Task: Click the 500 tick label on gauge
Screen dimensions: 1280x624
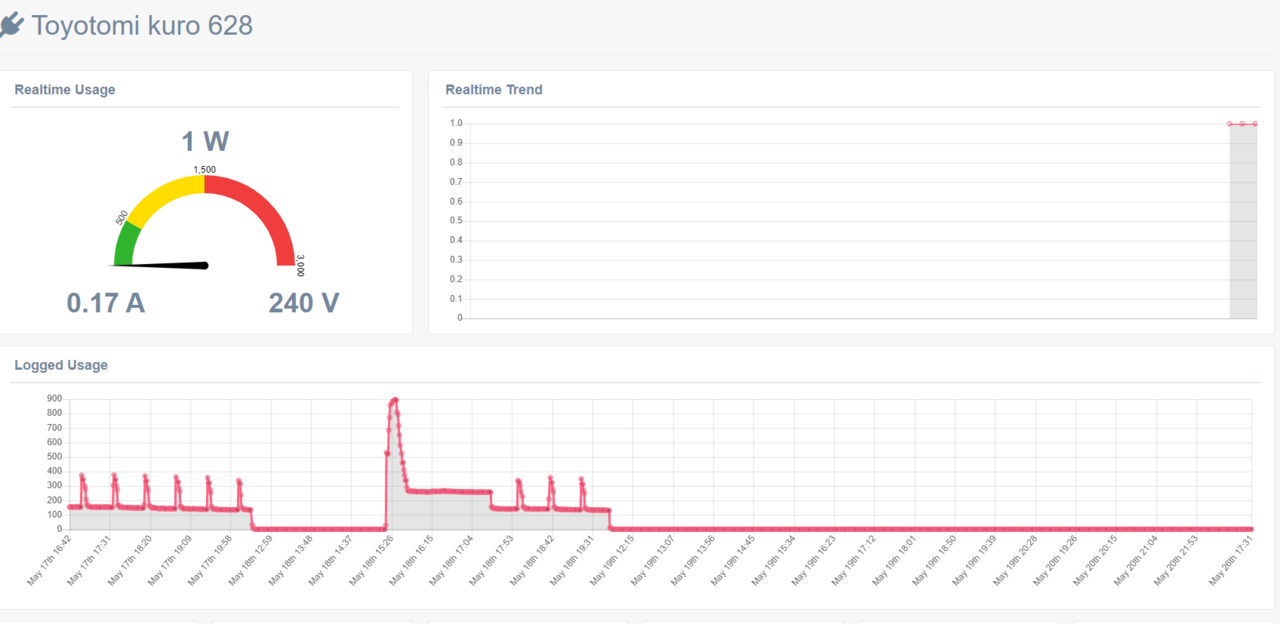Action: tap(121, 217)
